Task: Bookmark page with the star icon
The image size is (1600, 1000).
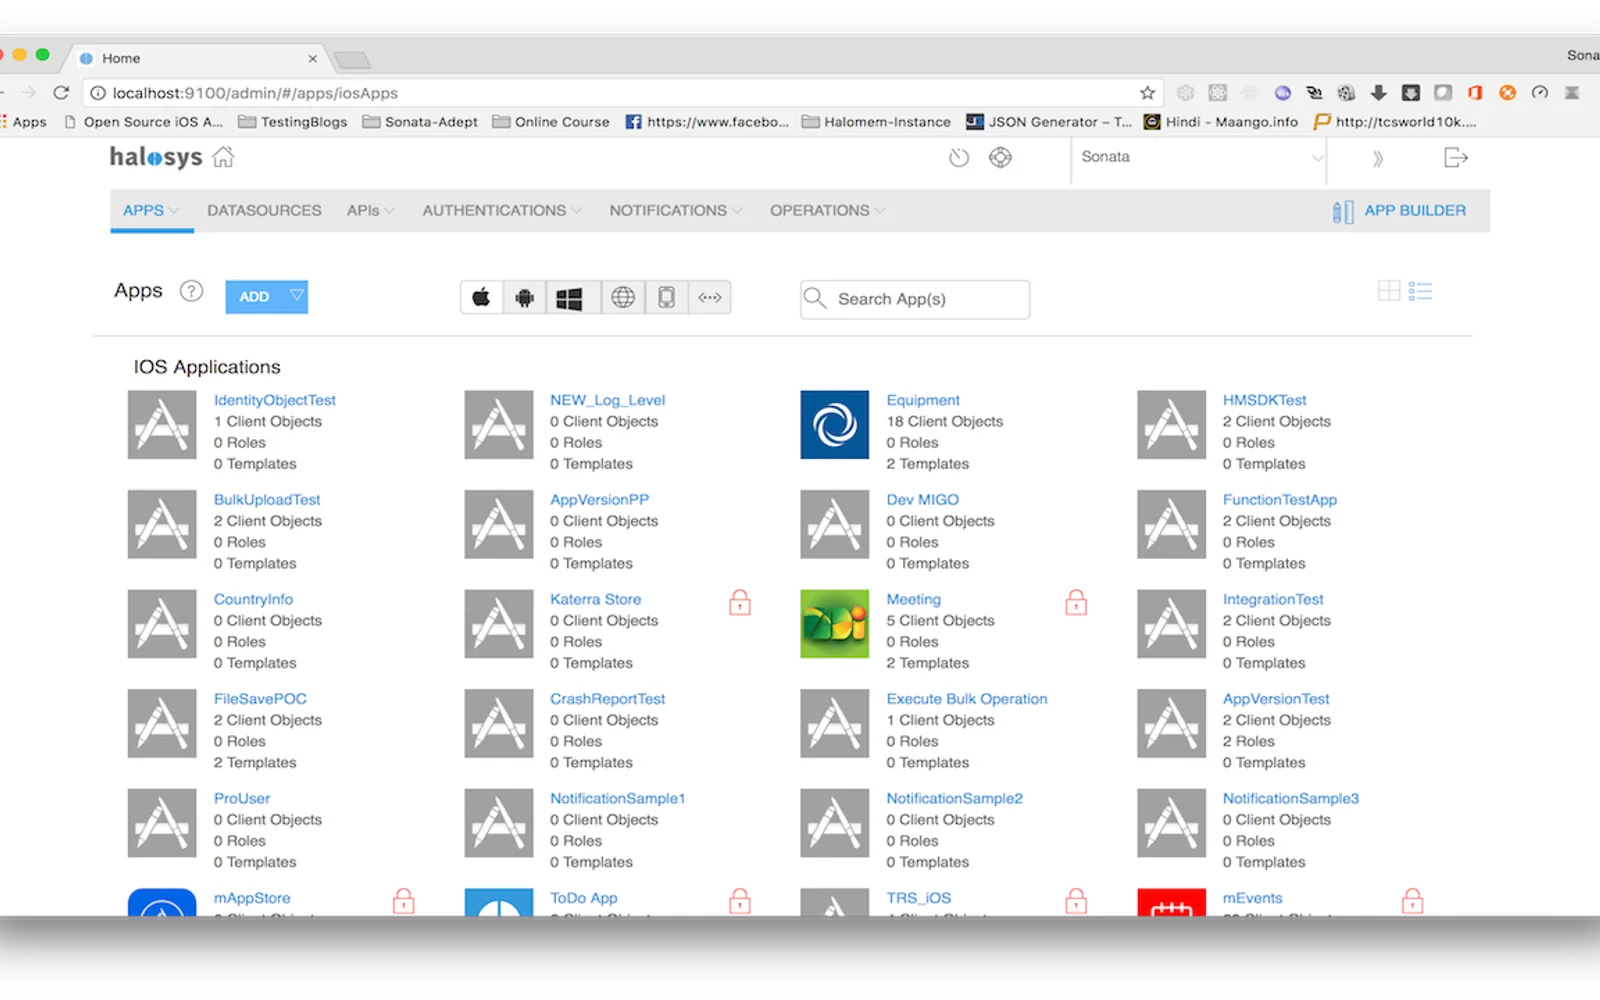Action: point(1147,93)
